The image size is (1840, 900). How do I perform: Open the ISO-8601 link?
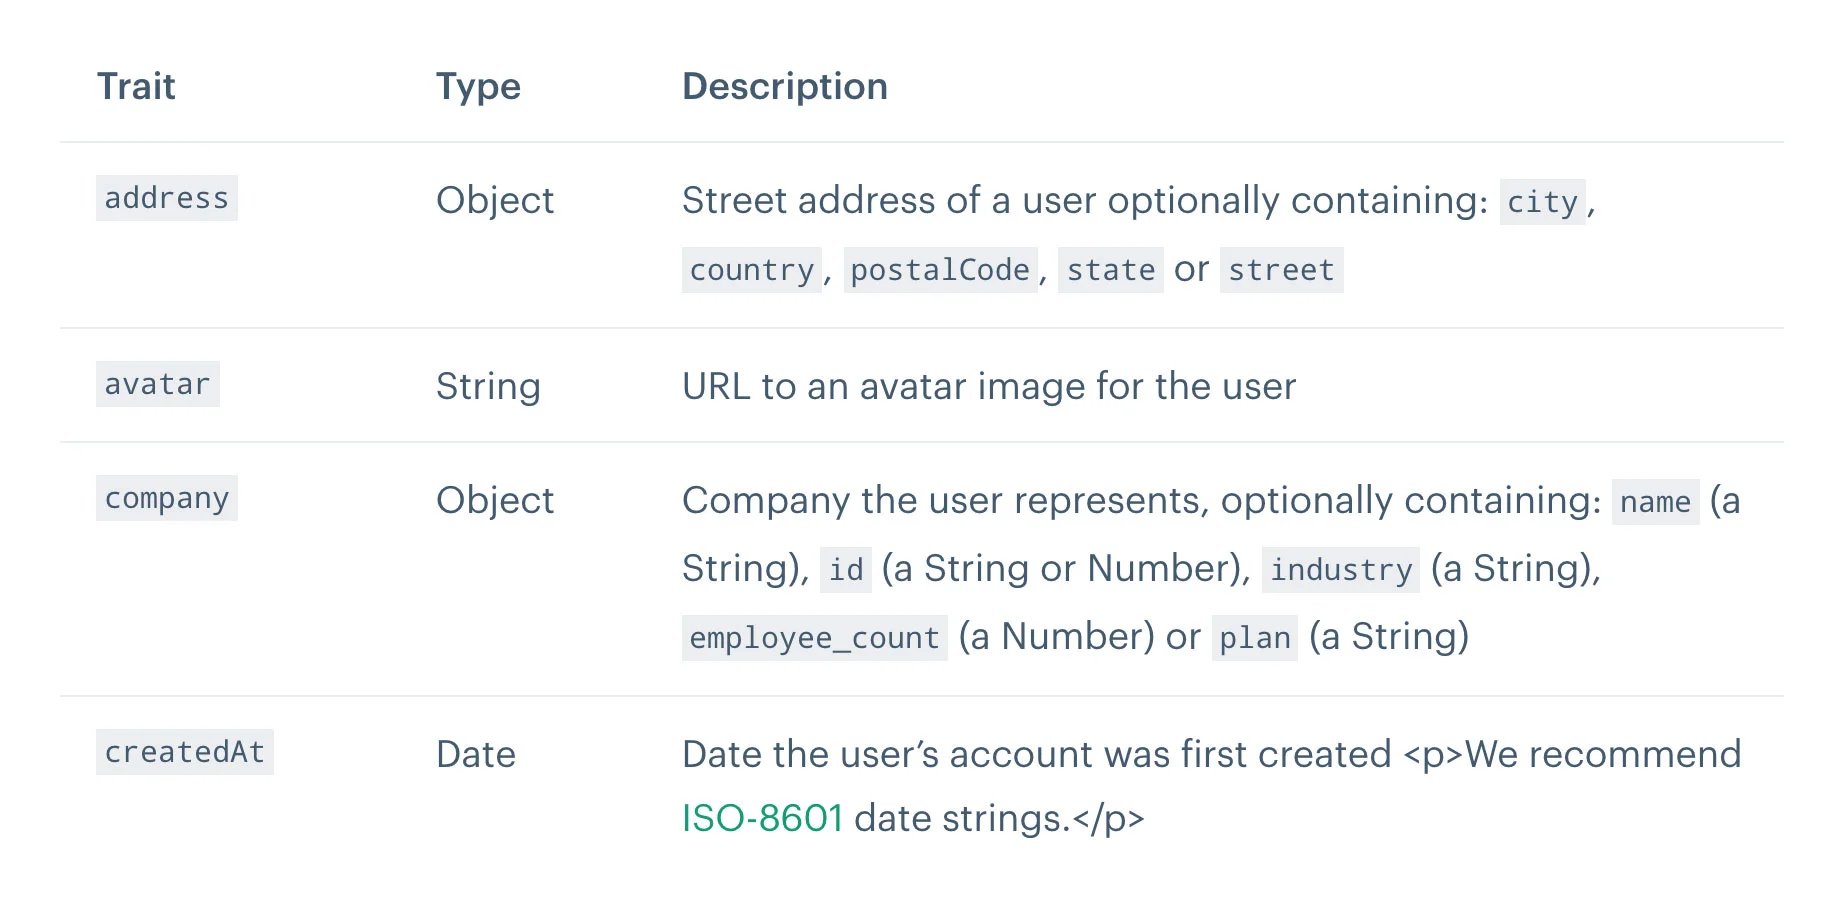tap(762, 818)
